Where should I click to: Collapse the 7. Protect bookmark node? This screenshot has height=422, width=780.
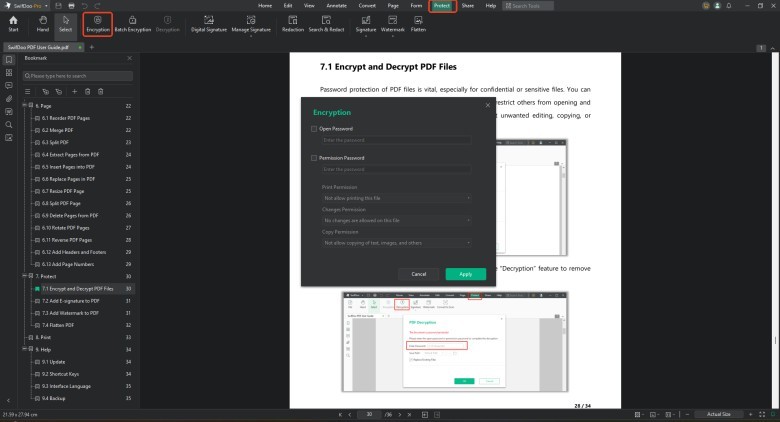(x=25, y=276)
